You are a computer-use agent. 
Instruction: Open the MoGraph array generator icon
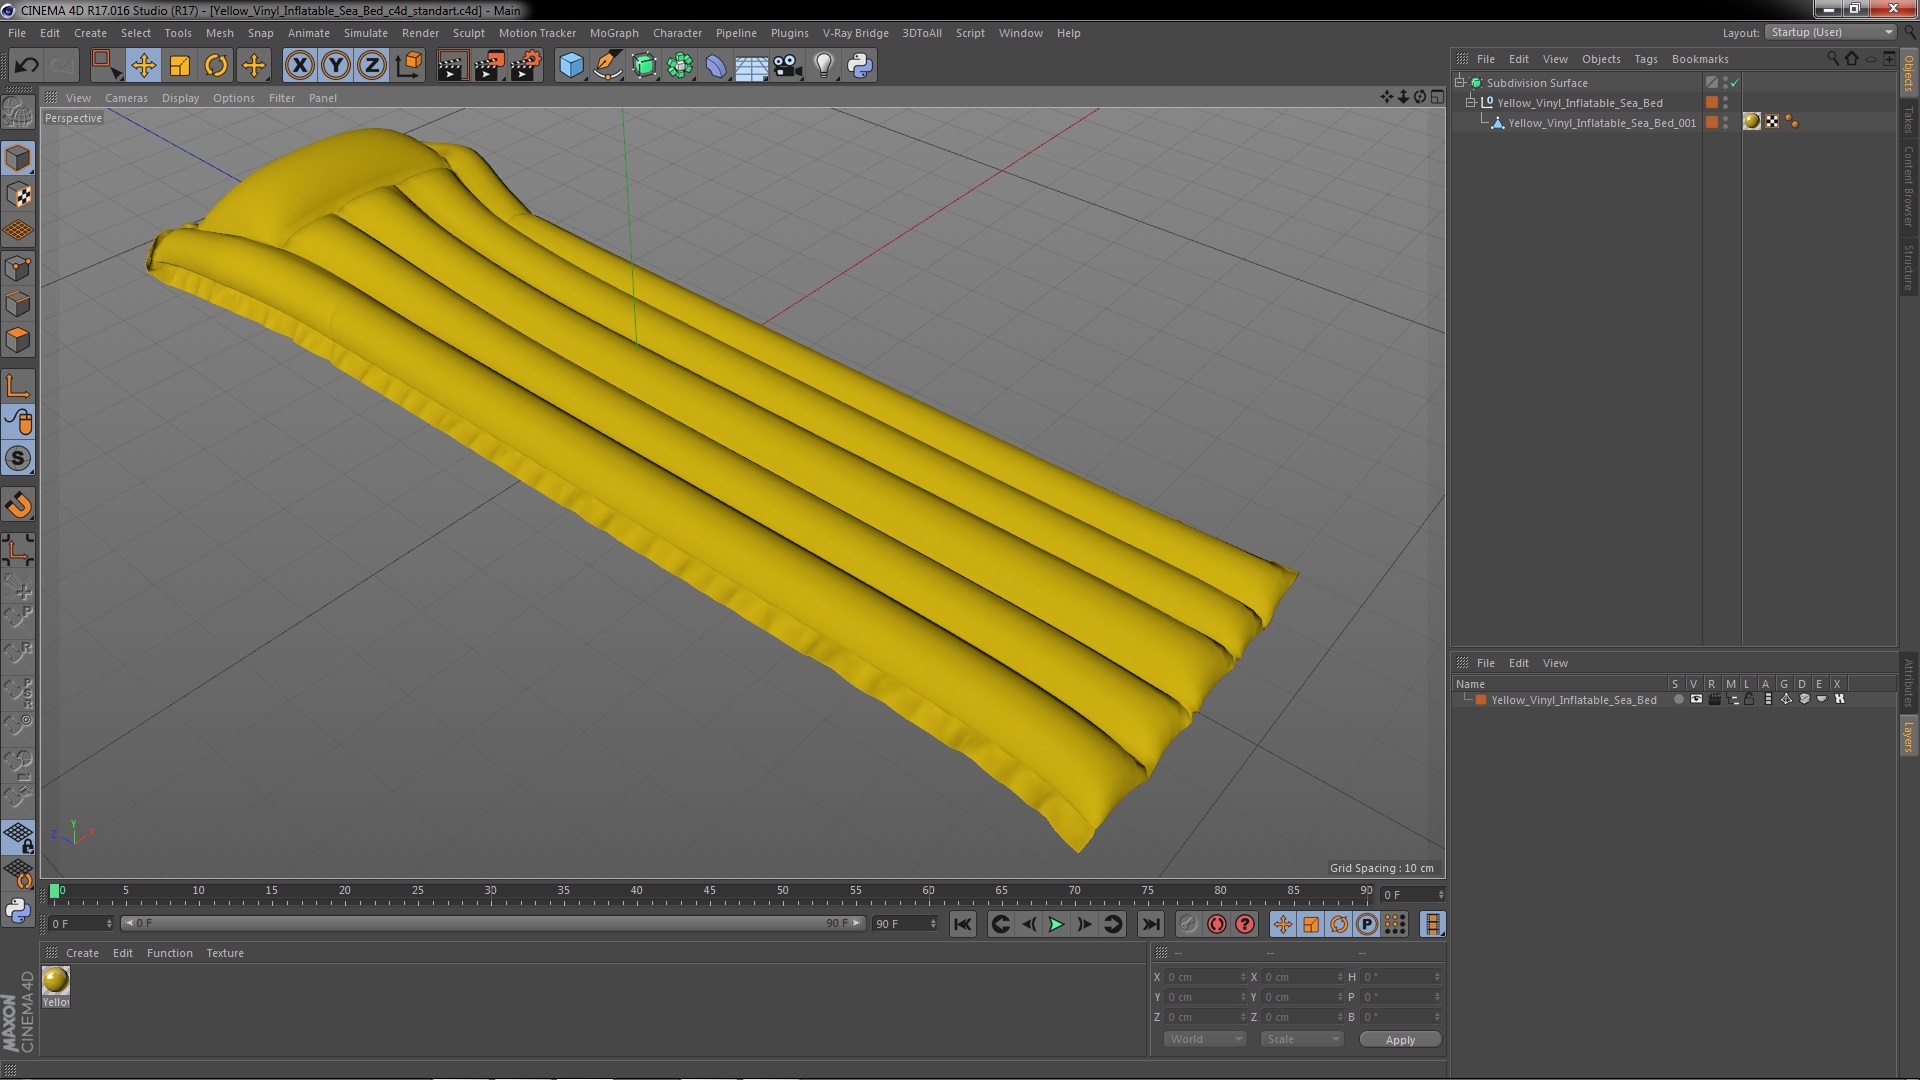[x=680, y=66]
